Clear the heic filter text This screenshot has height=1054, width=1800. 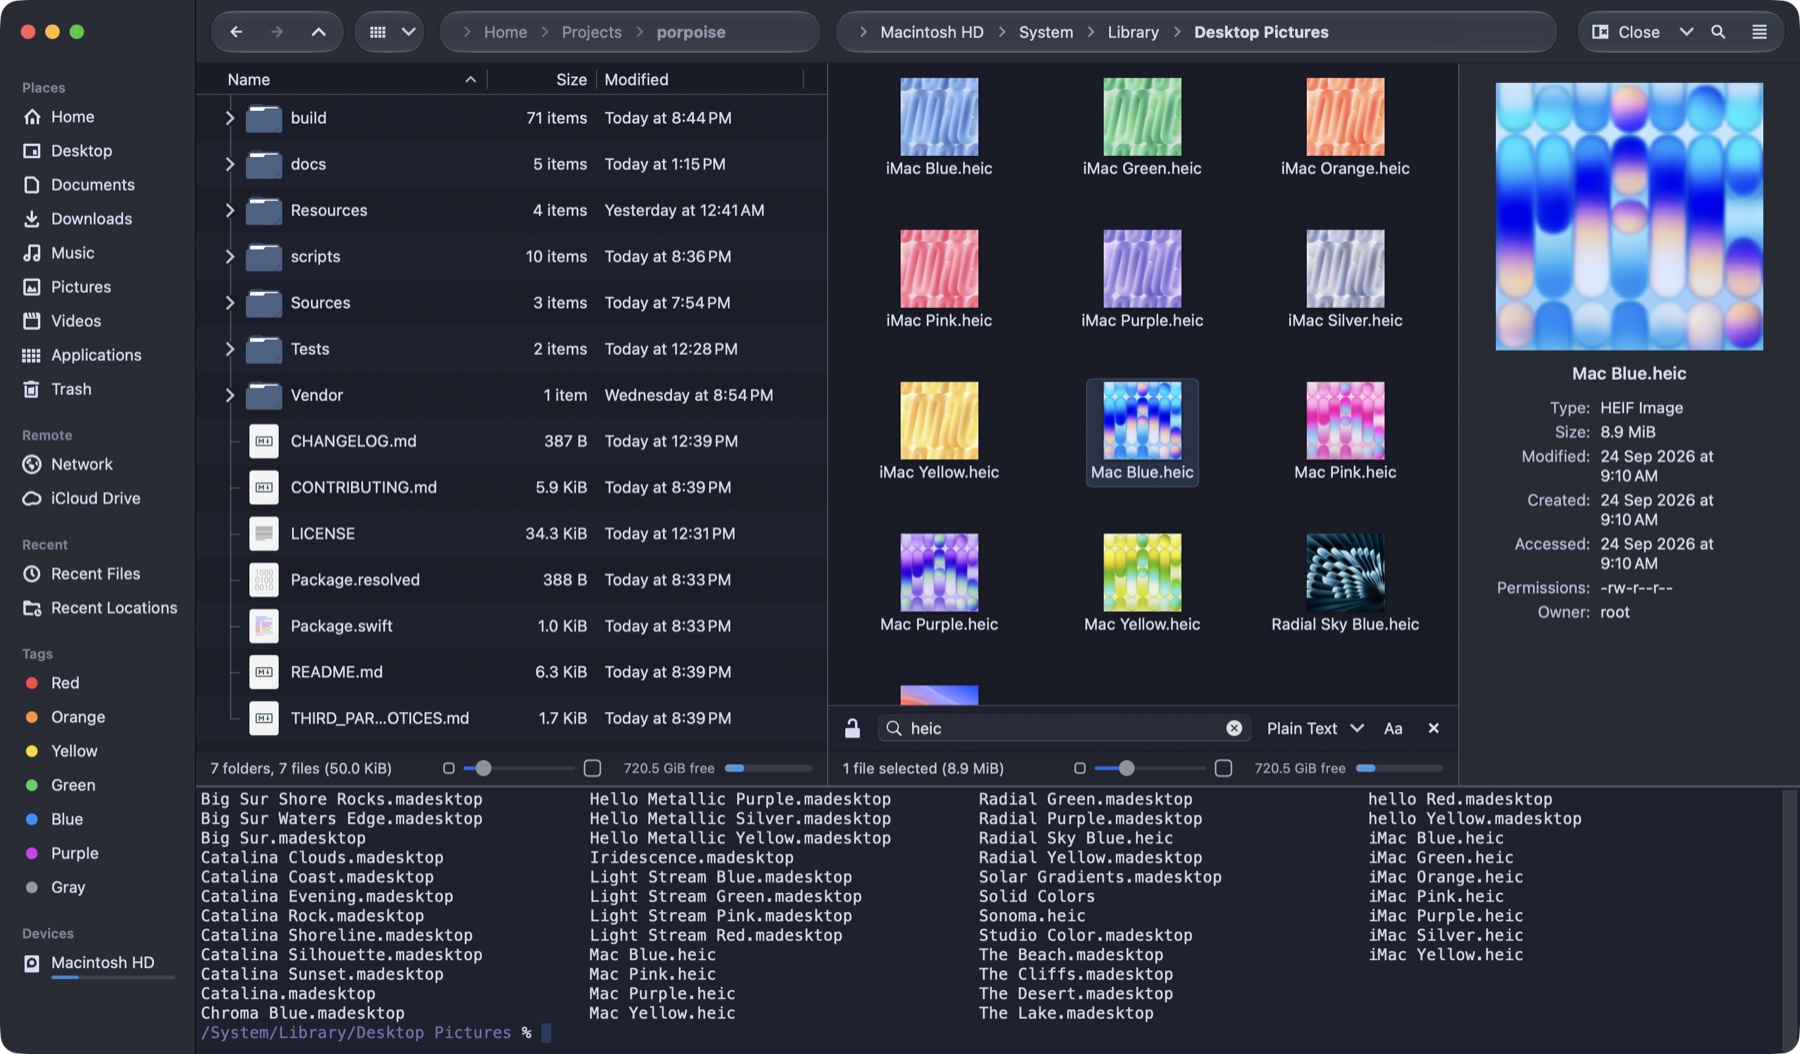(x=1234, y=728)
